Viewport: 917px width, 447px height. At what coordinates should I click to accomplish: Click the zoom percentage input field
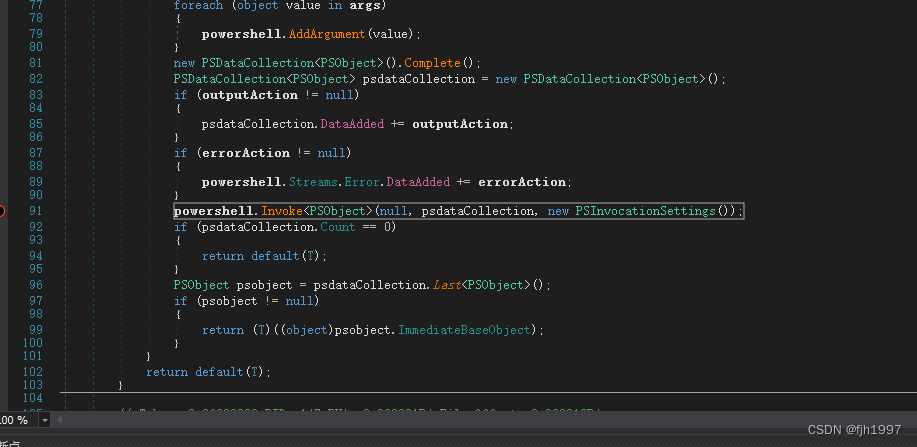pos(19,420)
